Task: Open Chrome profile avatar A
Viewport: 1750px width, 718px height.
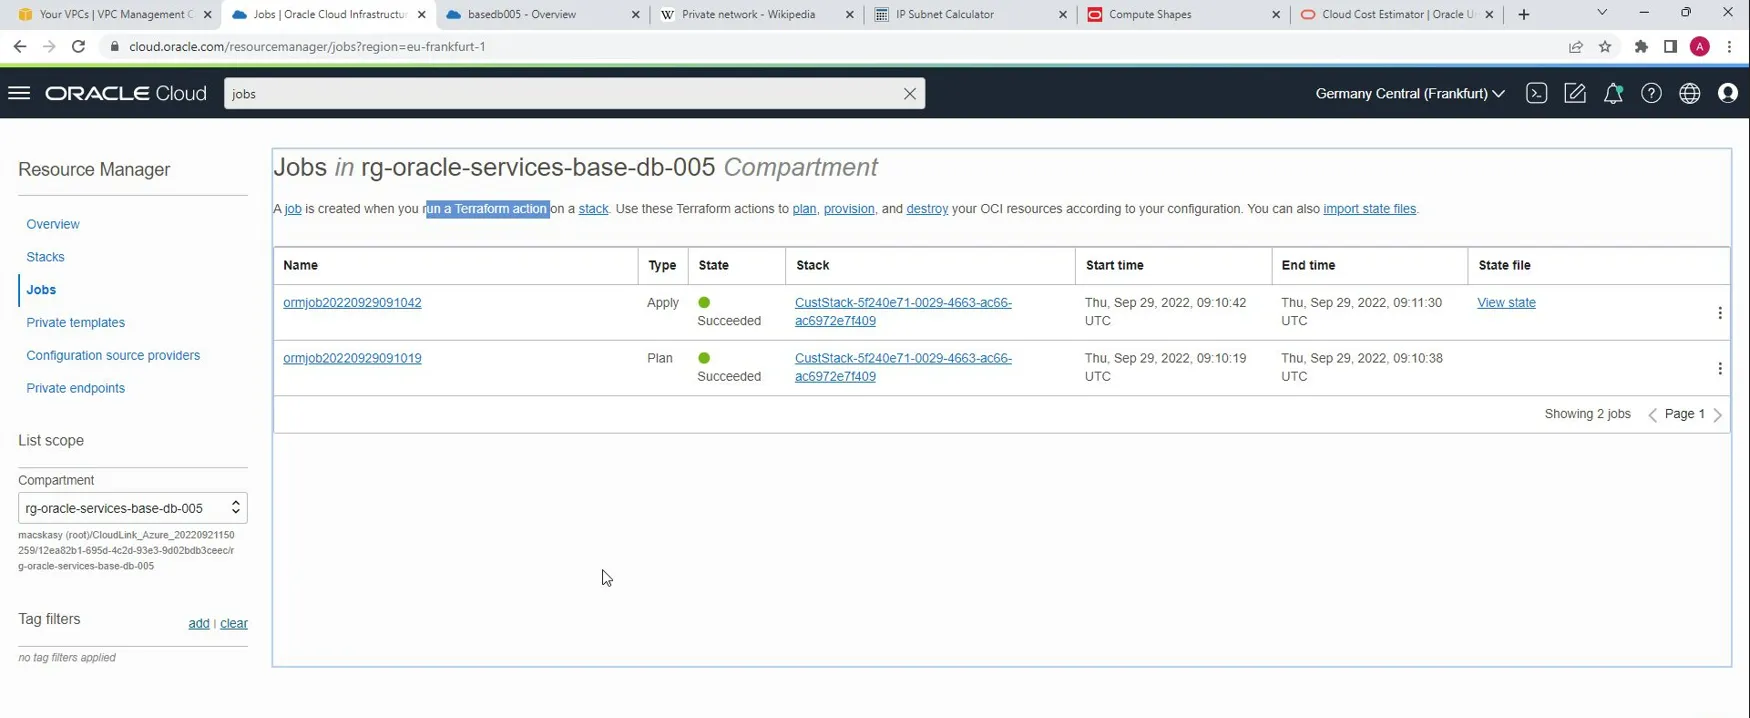Action: click(1699, 47)
